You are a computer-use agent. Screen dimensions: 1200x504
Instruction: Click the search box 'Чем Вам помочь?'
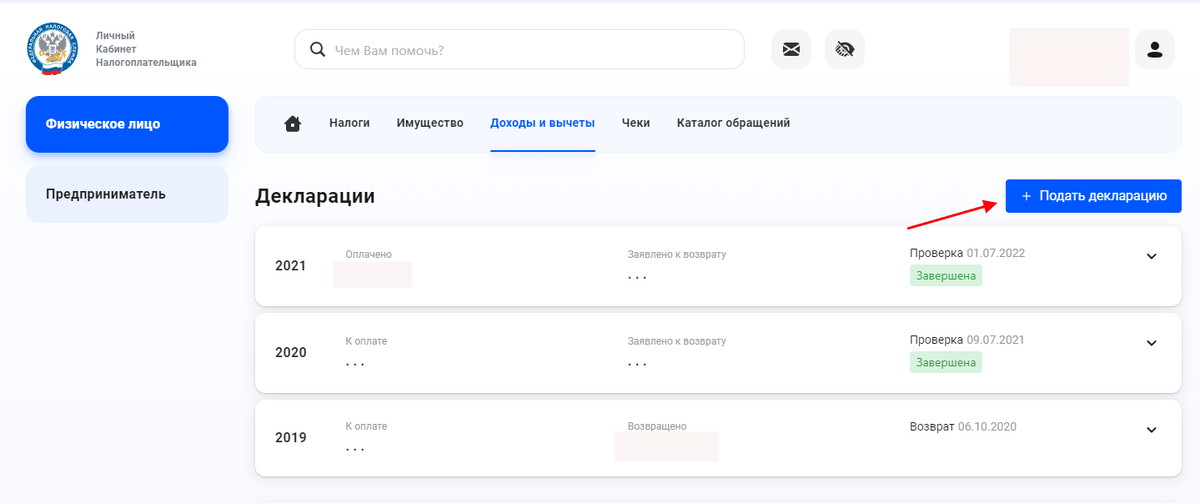(x=519, y=49)
